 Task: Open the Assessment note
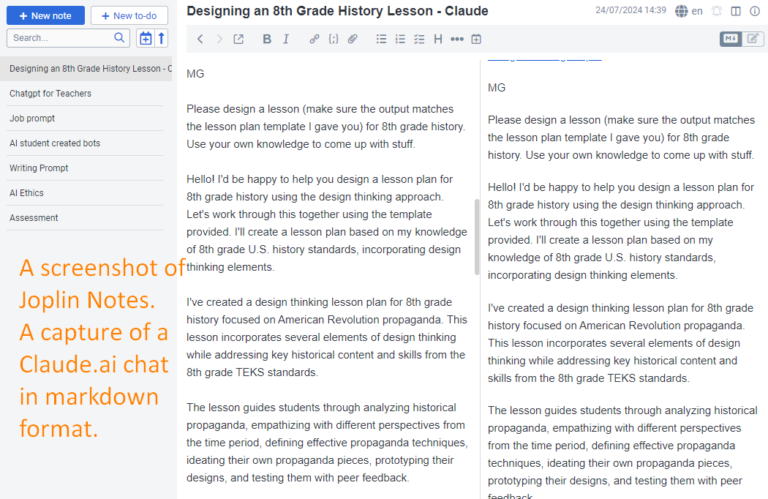point(85,218)
